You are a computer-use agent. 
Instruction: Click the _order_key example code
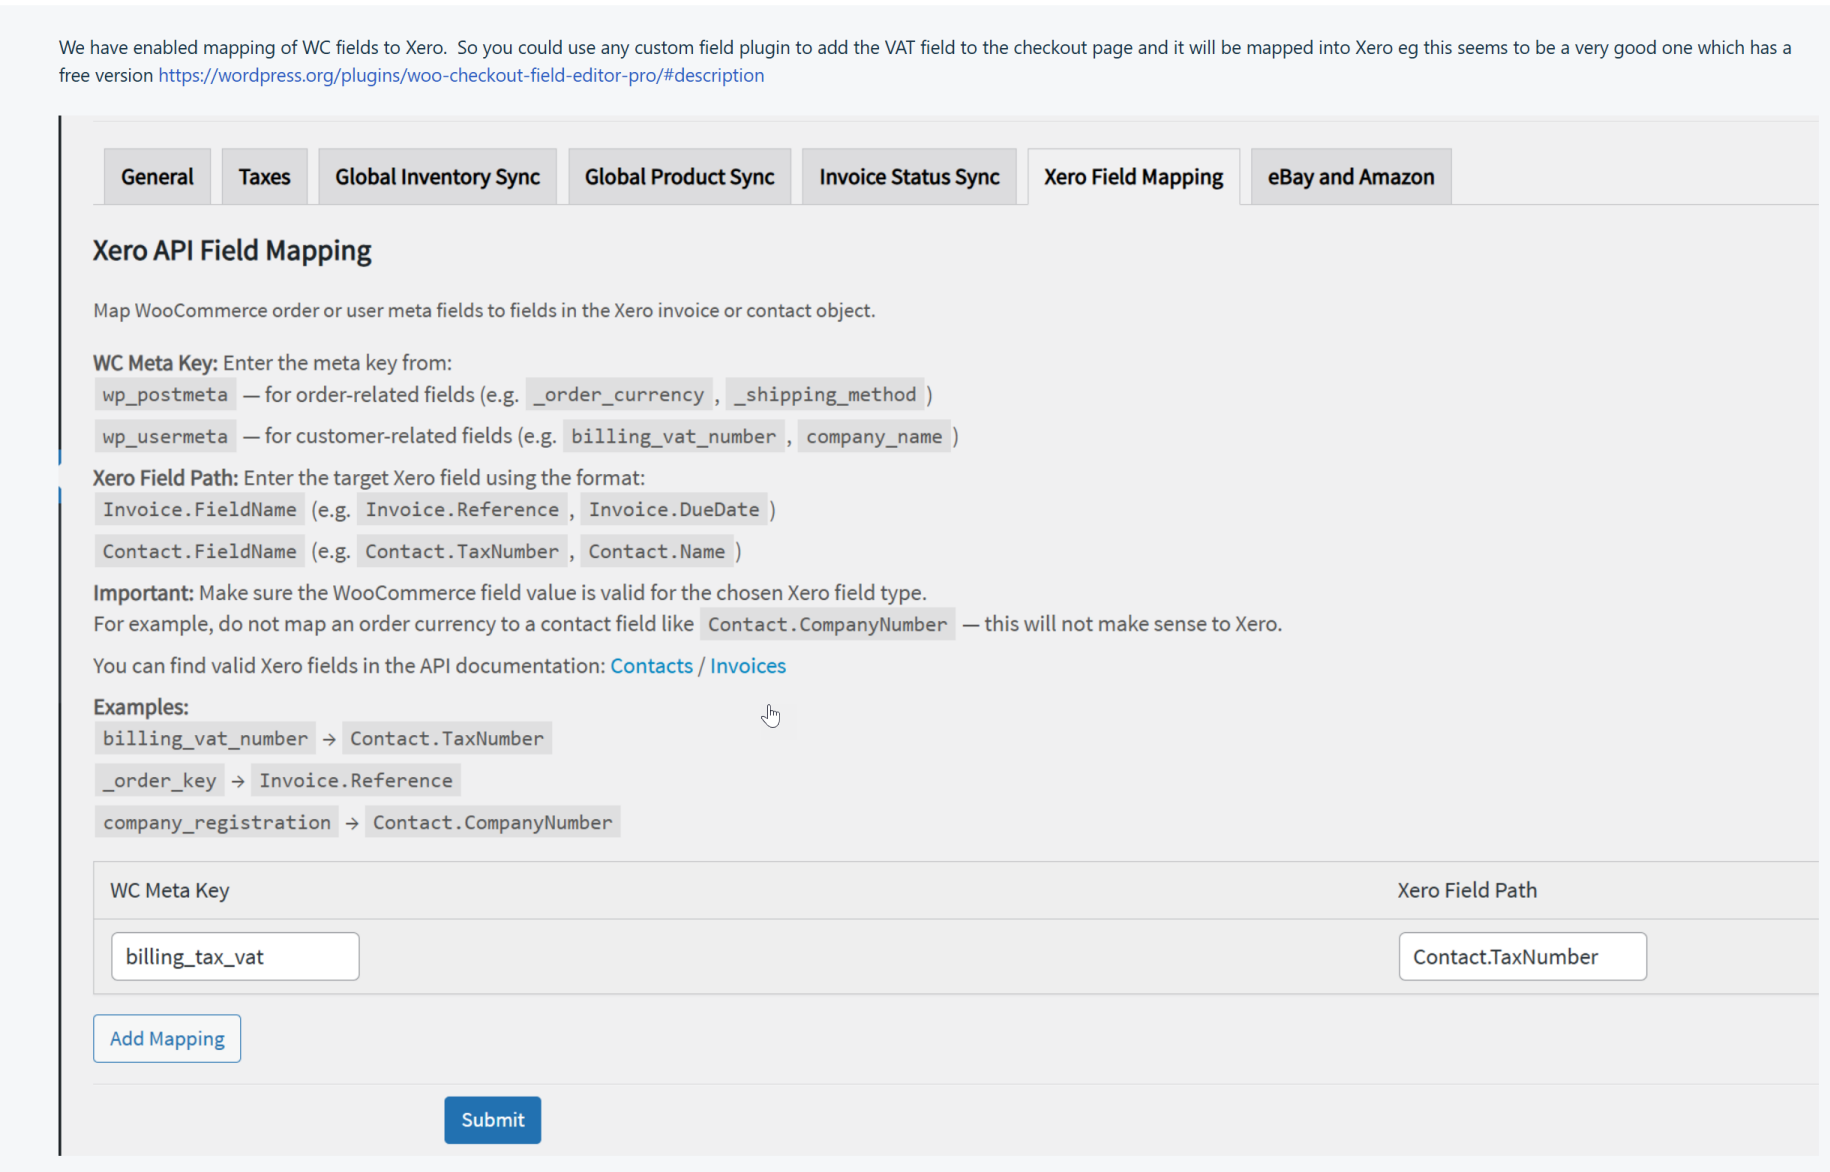[x=160, y=781]
